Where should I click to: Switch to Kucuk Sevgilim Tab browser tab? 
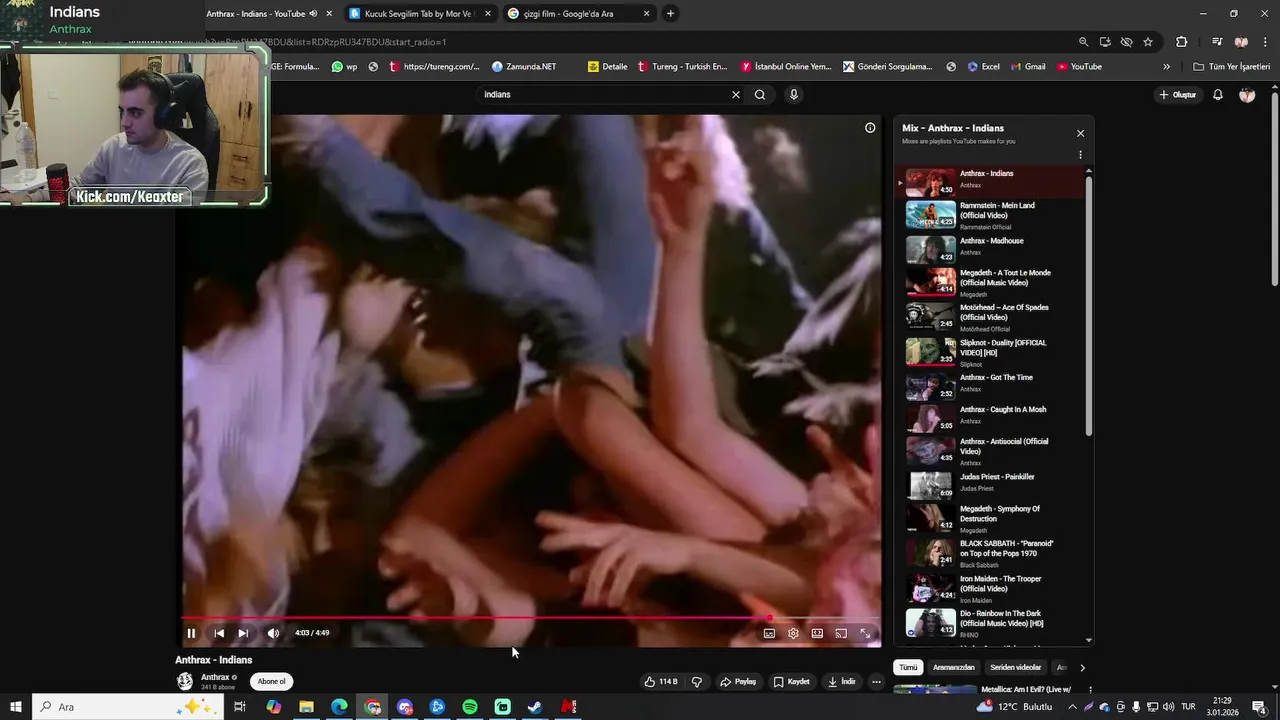(420, 14)
